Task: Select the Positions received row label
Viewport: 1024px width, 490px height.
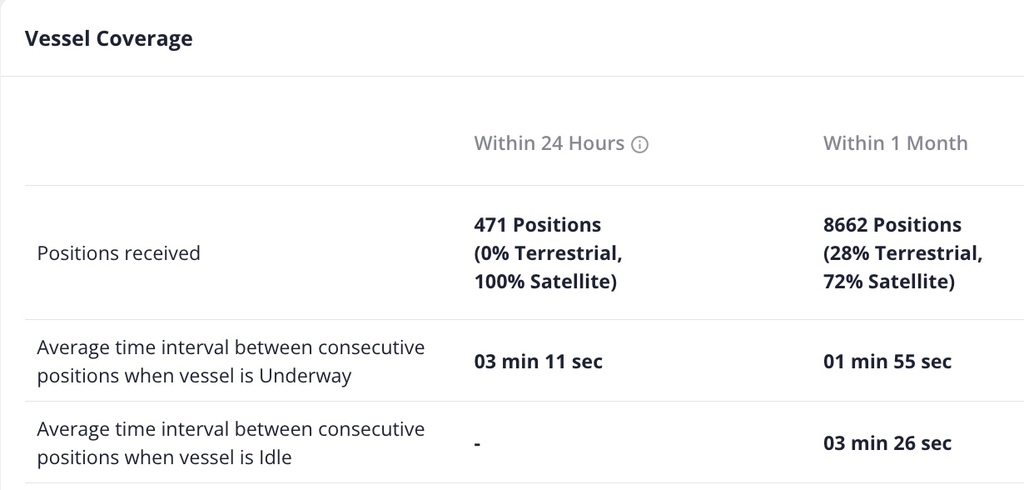Action: click(x=118, y=253)
